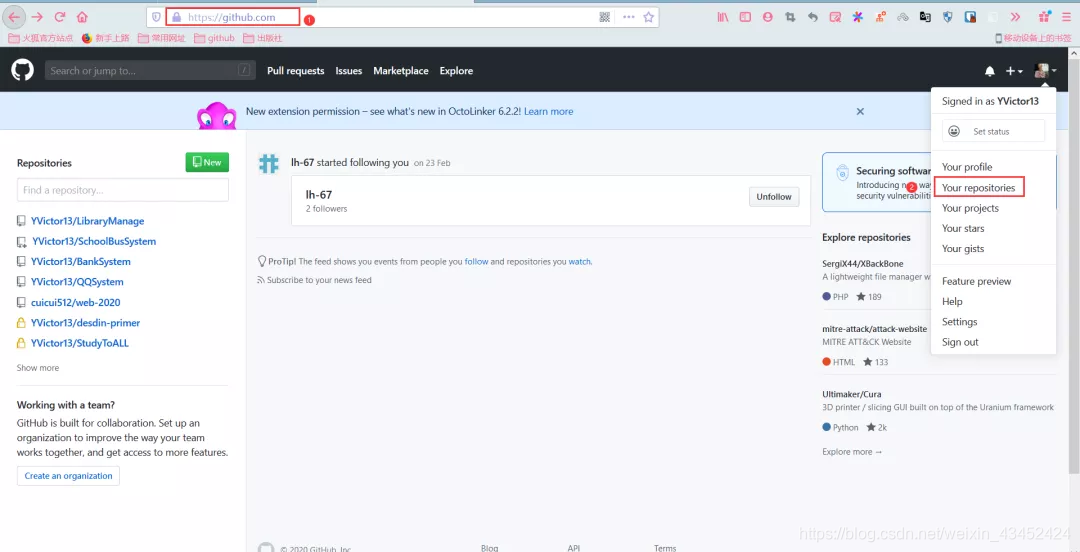Open the github bookmark folder
Screen dimensions: 1080x552
click(214, 38)
